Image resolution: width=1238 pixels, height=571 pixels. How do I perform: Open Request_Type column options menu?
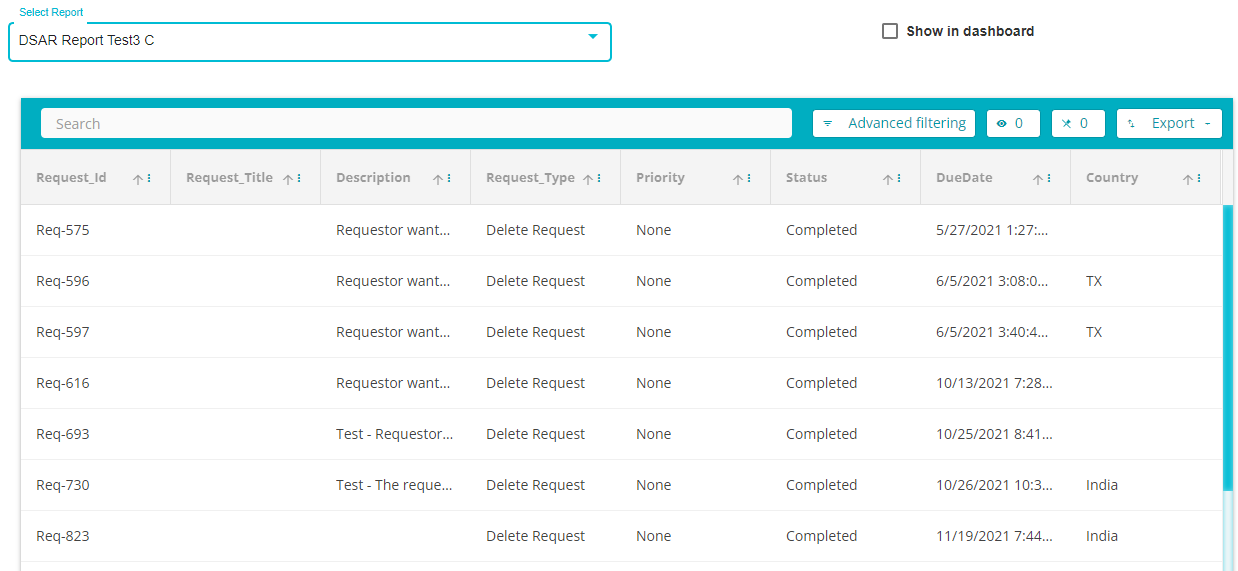599,179
